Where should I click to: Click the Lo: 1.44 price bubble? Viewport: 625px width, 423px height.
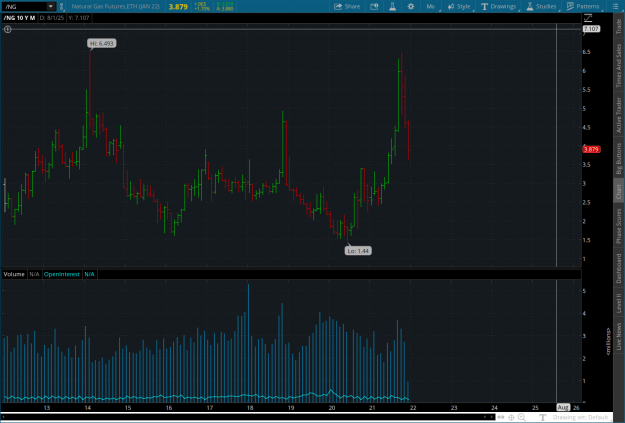coord(358,251)
